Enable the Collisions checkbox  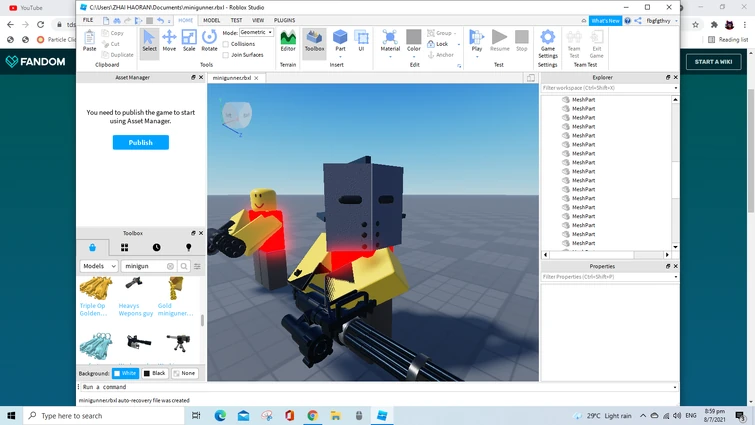(226, 44)
